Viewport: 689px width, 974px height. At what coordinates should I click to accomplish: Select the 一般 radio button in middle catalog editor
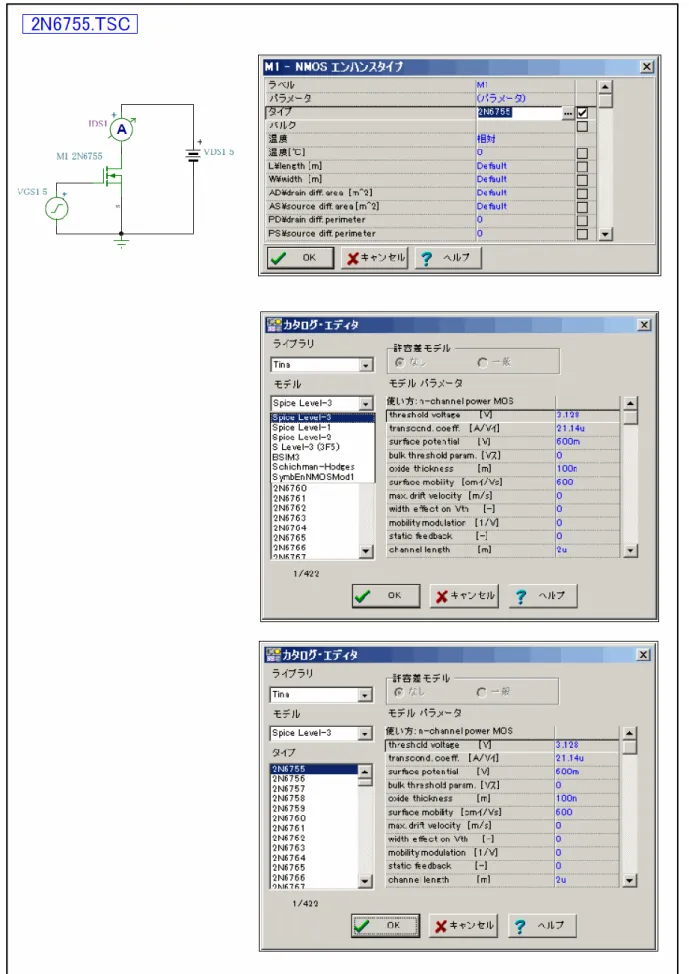(x=483, y=362)
